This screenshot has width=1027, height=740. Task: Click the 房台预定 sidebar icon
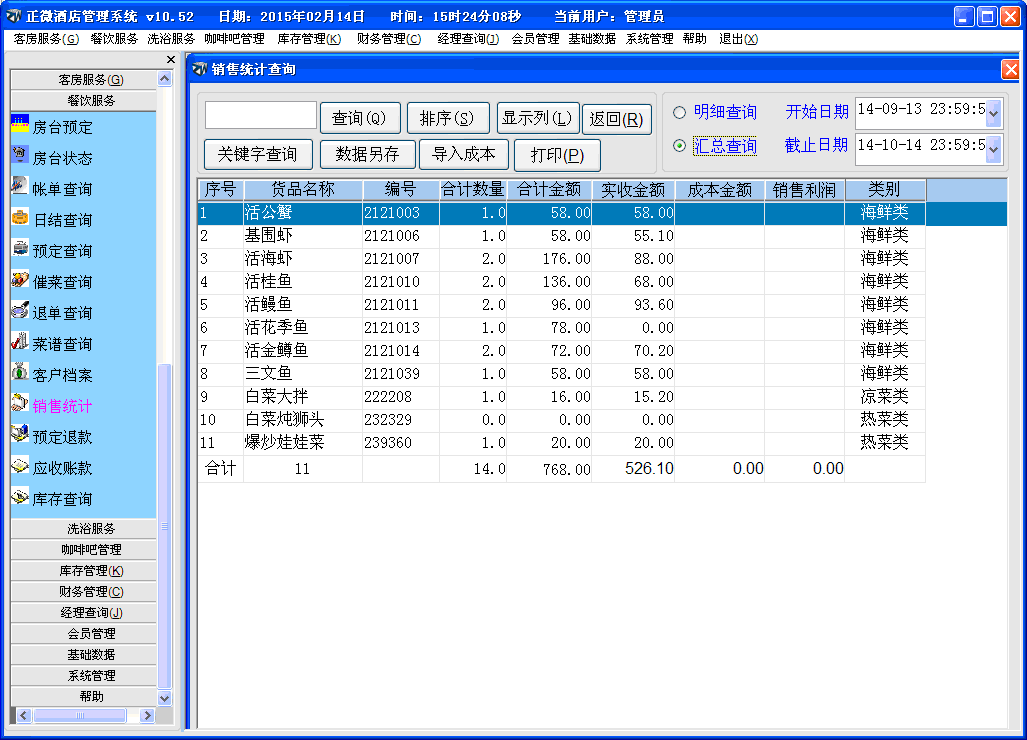pos(20,125)
